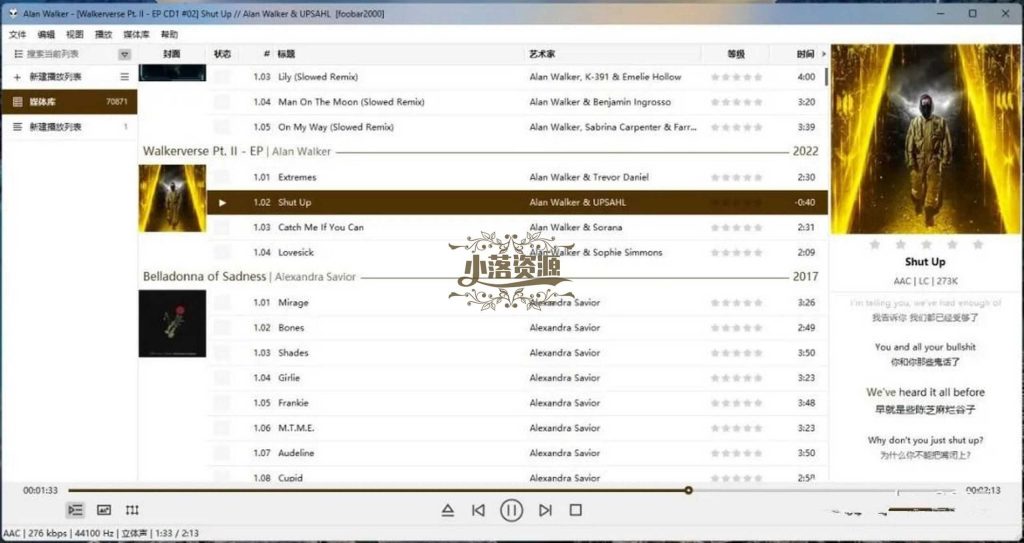Click the large album art in right panel

pyautogui.click(x=925, y=139)
